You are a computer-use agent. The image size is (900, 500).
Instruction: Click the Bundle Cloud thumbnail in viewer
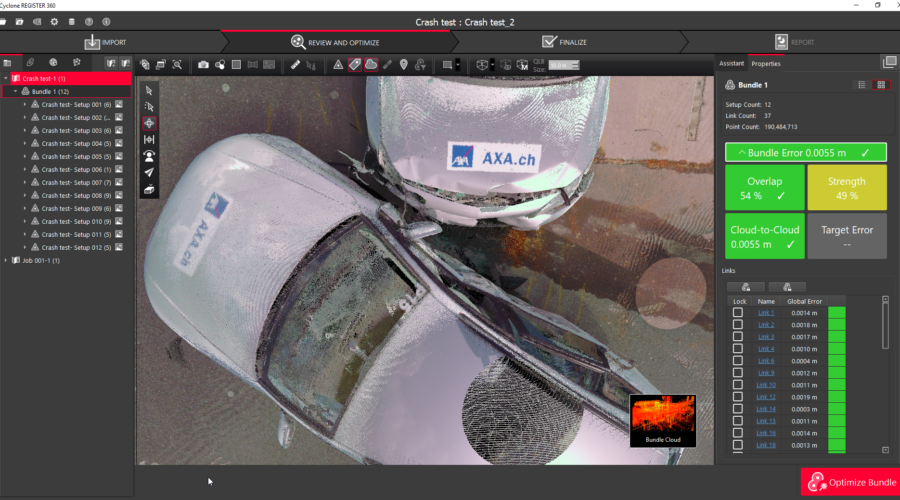663,420
